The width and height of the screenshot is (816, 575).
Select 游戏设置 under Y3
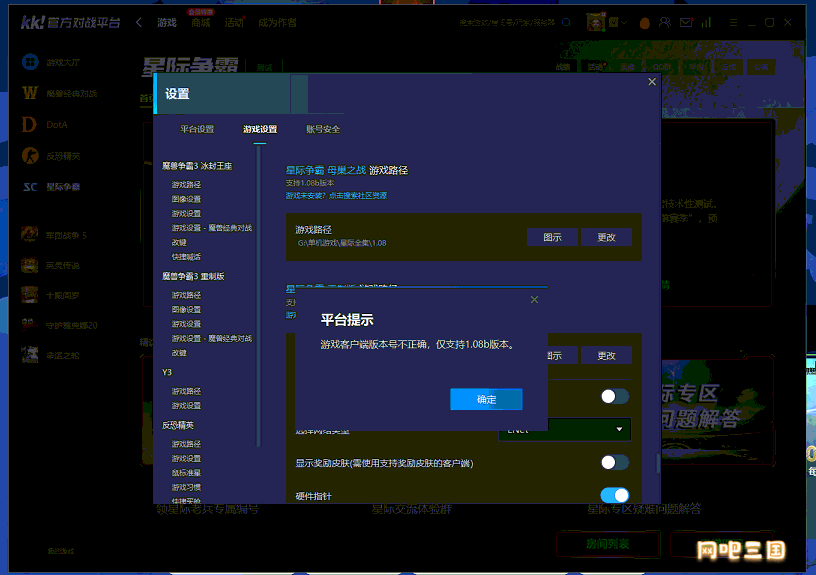tap(186, 406)
